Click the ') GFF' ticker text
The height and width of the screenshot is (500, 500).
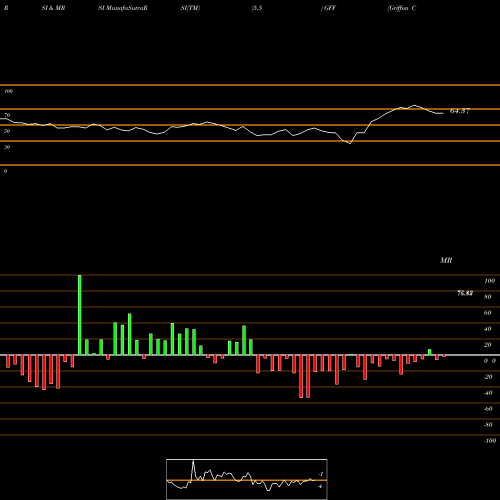[328, 8]
